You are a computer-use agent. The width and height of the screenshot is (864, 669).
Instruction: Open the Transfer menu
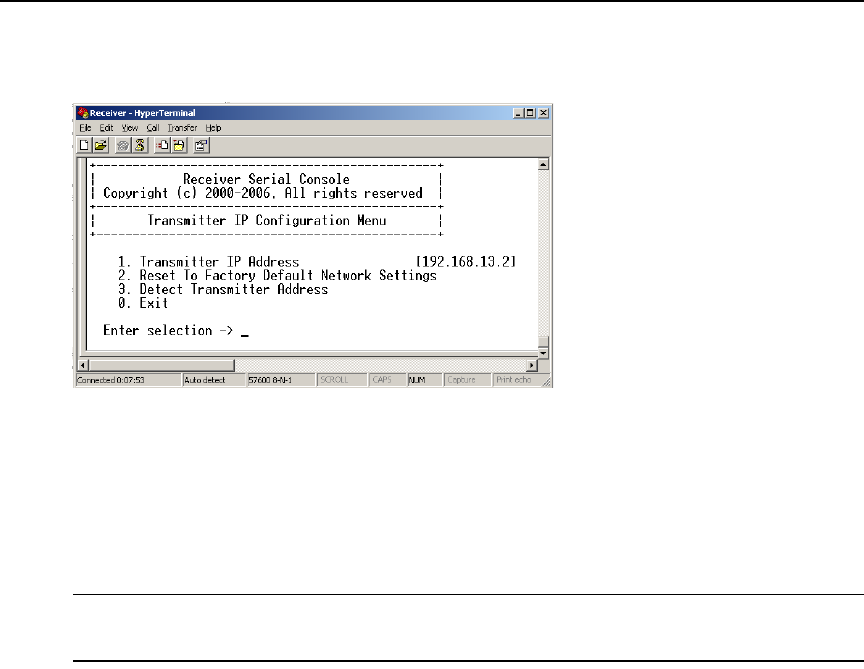point(182,128)
